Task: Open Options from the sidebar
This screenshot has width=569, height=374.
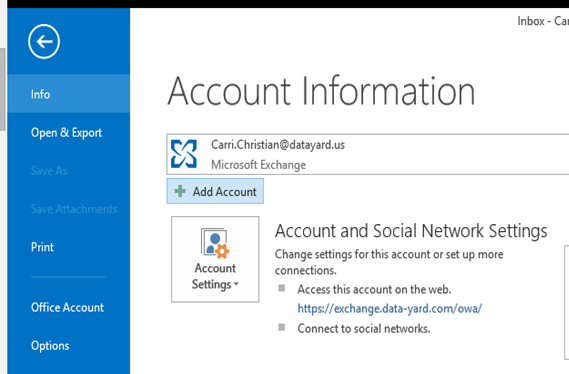Action: coord(50,345)
